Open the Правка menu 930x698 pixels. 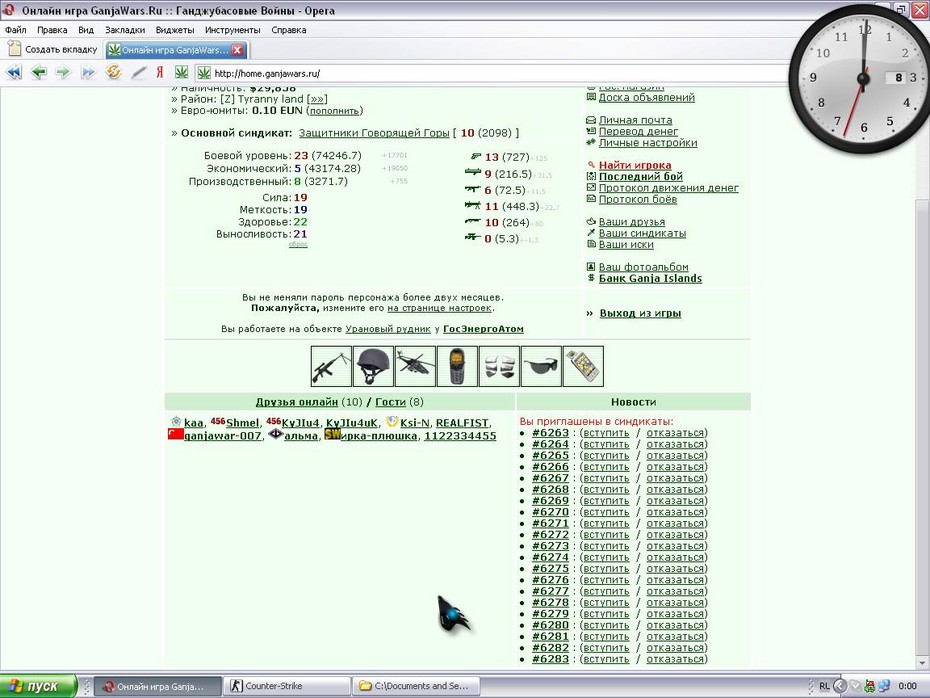52,30
